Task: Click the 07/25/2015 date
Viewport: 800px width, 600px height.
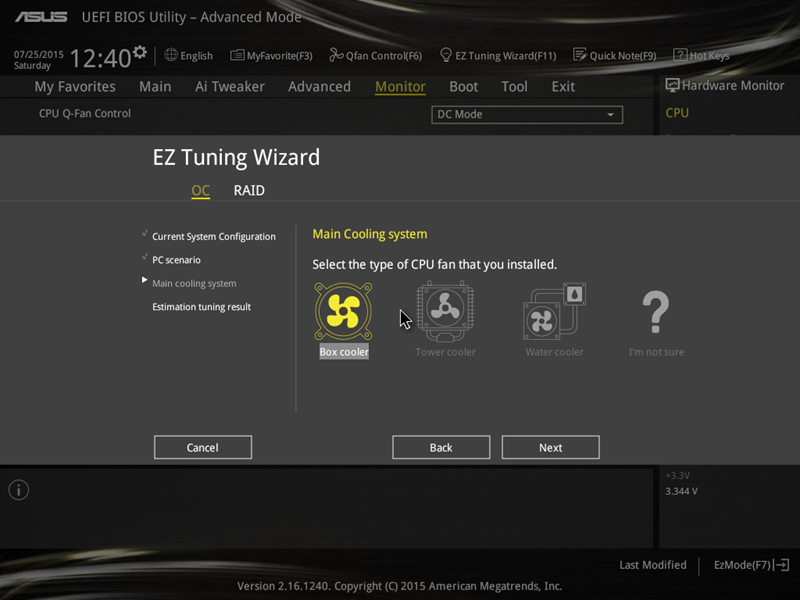Action: click(39, 55)
